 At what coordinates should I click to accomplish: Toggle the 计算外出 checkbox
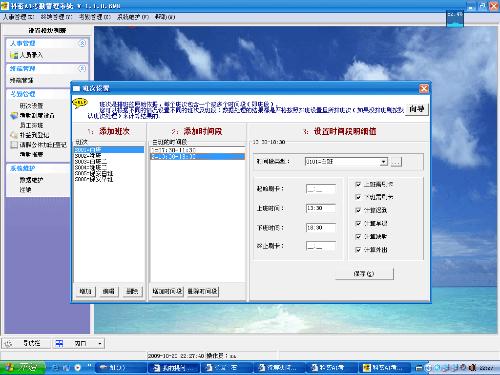tap(358, 249)
